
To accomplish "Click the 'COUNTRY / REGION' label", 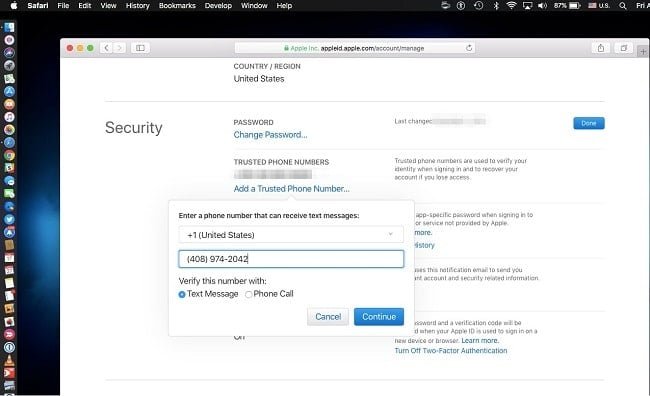I will point(267,66).
